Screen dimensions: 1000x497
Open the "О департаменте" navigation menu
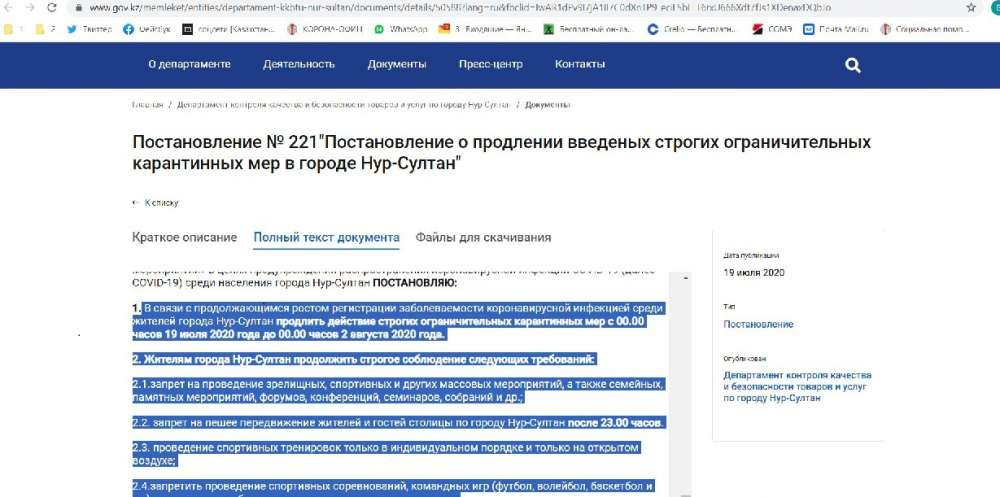(189, 65)
